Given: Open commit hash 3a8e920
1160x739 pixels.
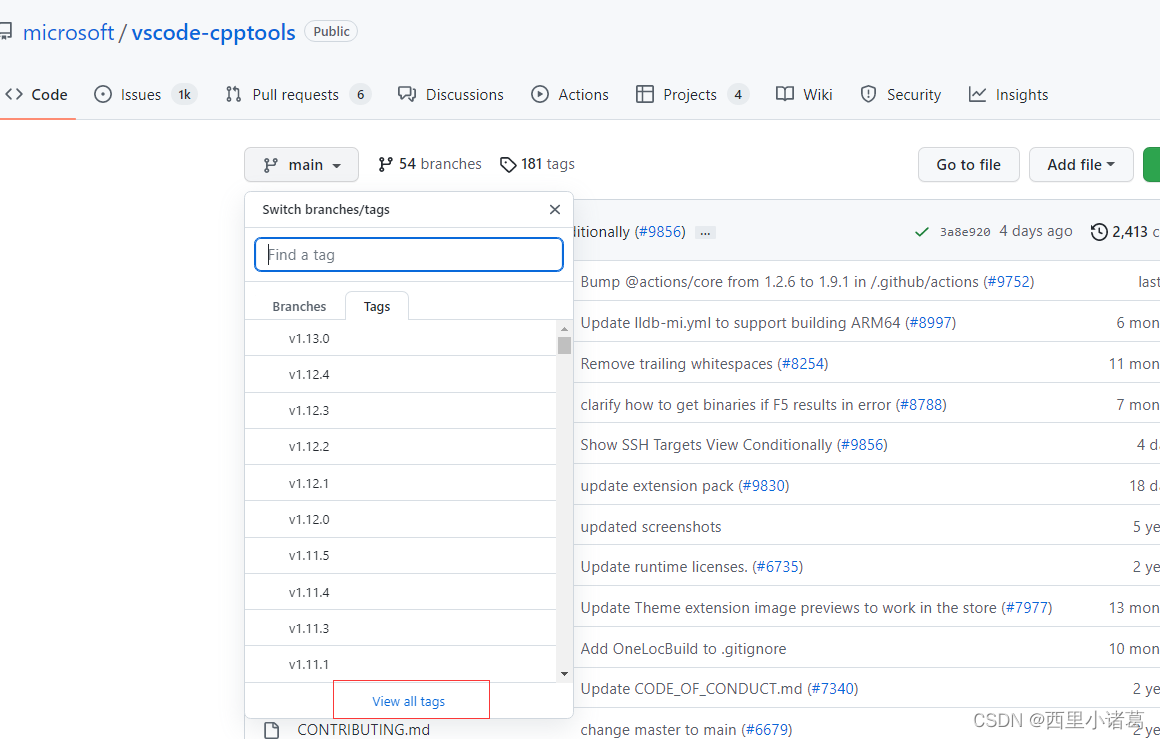Looking at the screenshot, I should (965, 232).
